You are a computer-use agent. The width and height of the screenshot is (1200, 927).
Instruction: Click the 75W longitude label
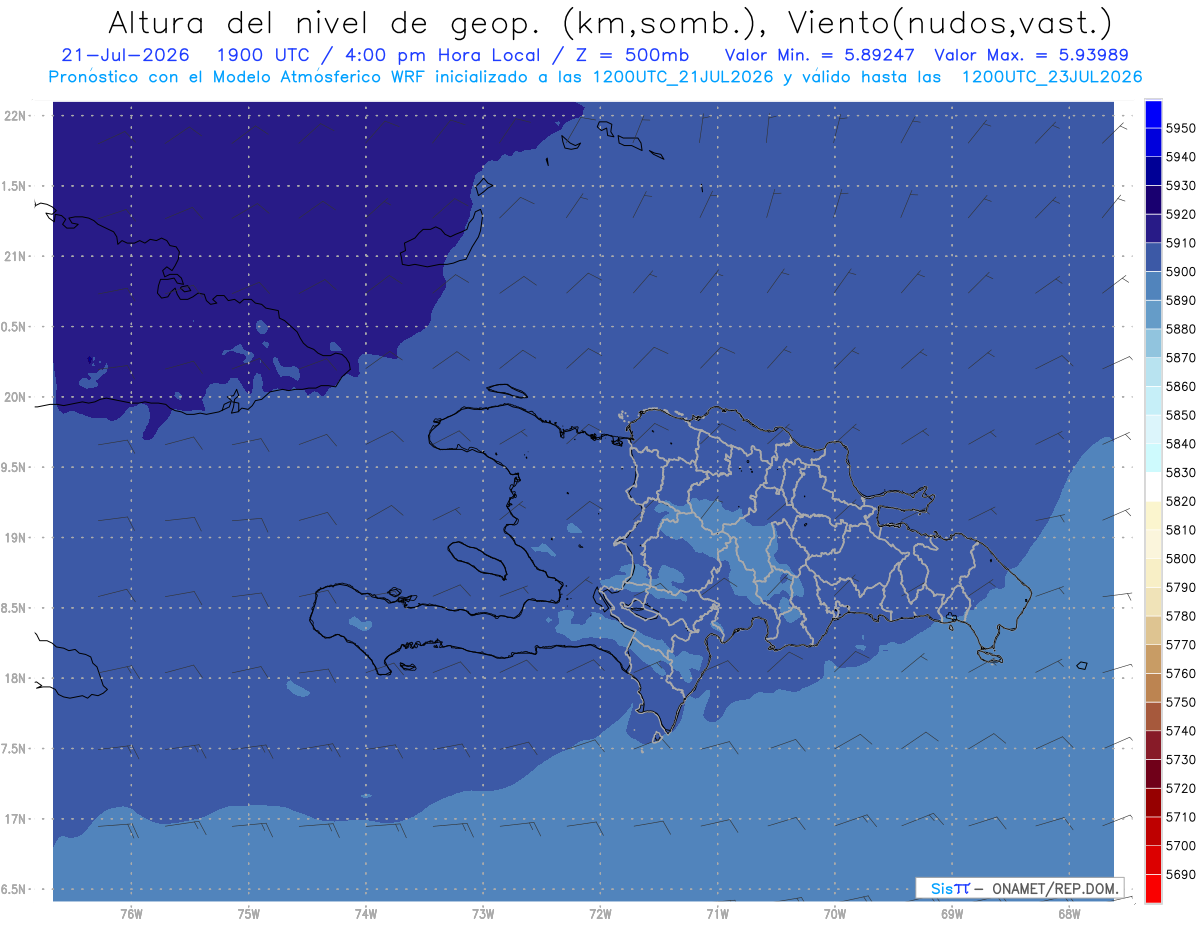[248, 913]
